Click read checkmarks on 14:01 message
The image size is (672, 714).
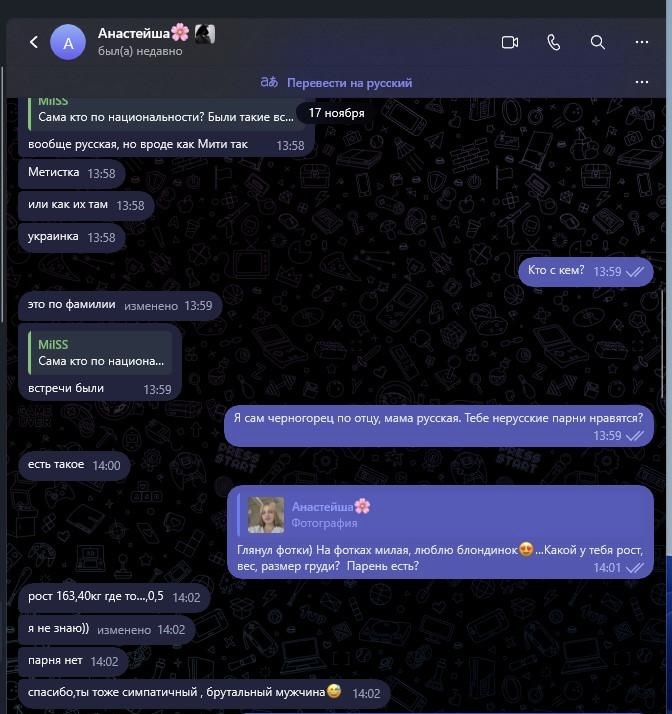[635, 567]
